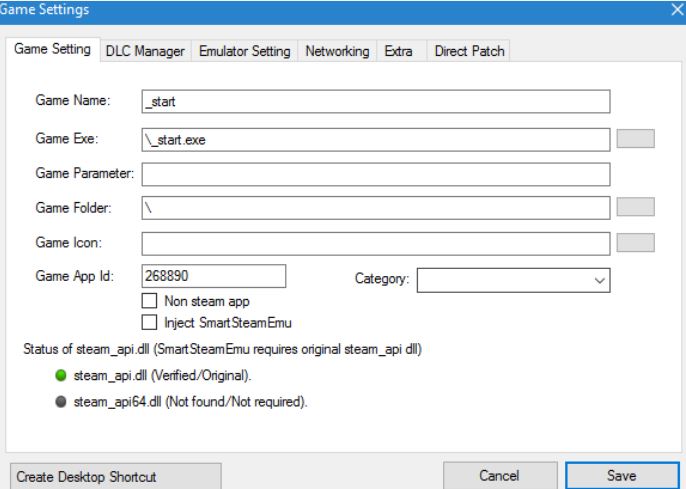Click into the Game Name text field
This screenshot has width=686, height=489.
pyautogui.click(x=376, y=103)
